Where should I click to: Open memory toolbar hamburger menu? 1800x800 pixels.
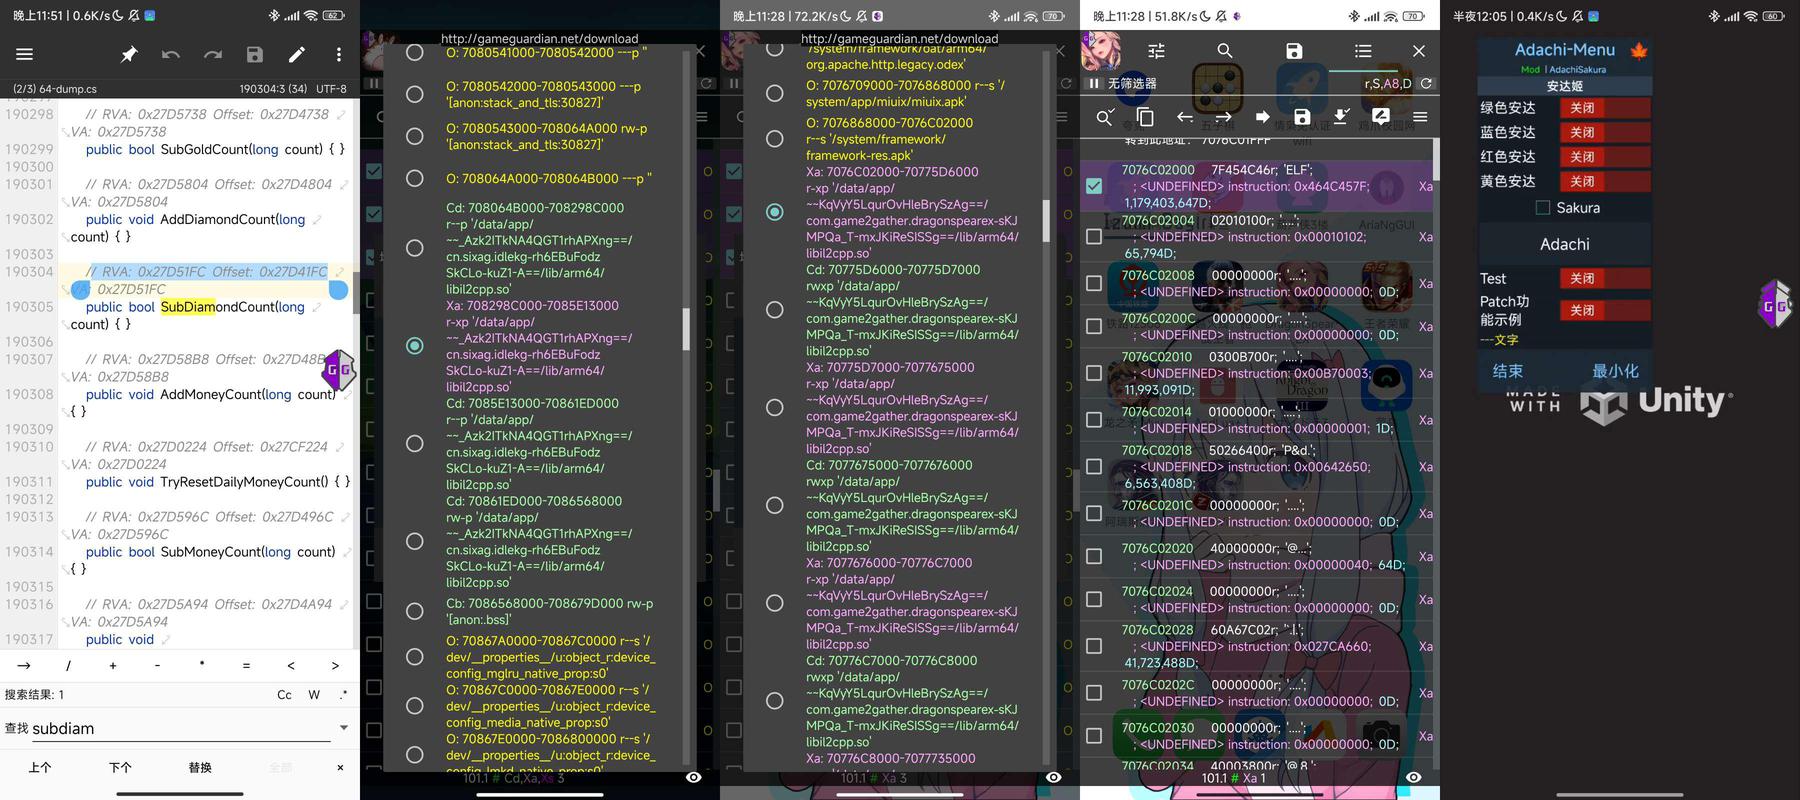1420,117
